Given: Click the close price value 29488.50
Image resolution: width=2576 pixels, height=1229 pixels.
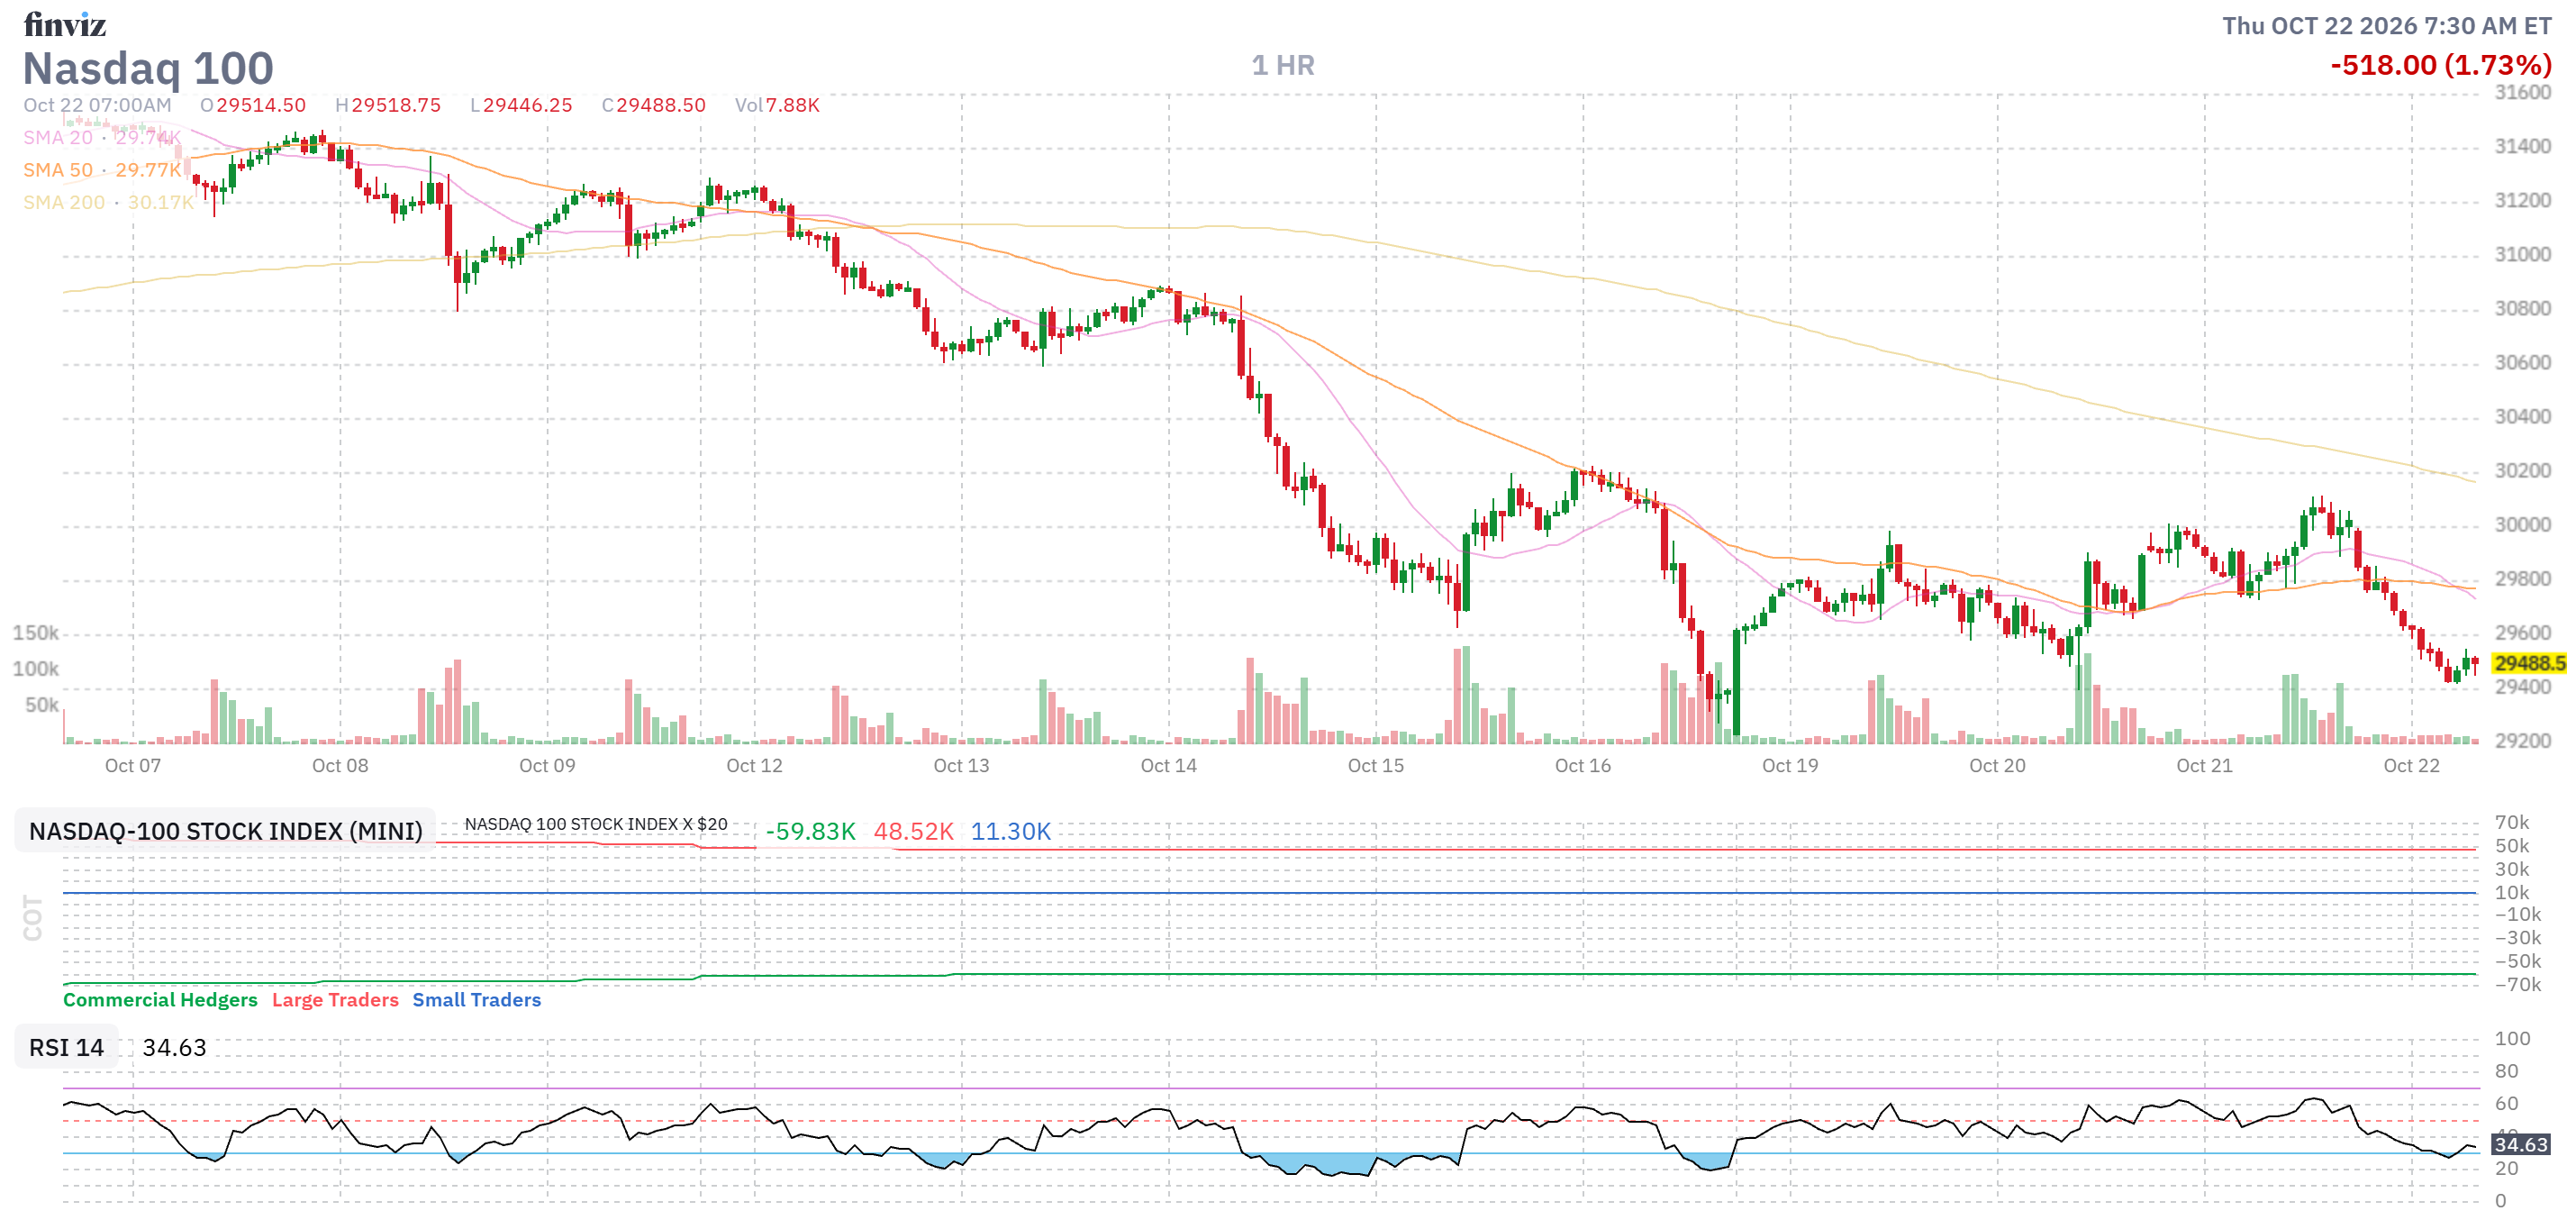Looking at the screenshot, I should [x=661, y=105].
